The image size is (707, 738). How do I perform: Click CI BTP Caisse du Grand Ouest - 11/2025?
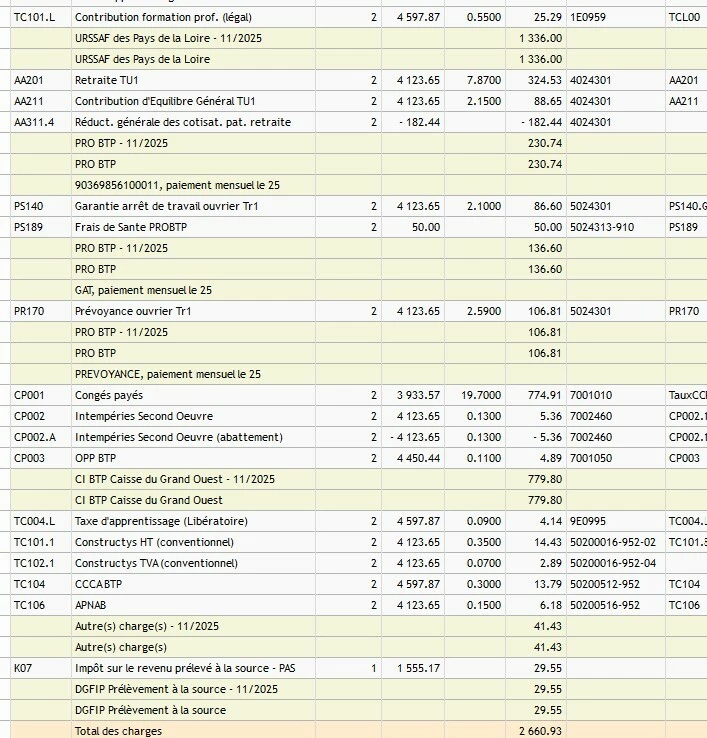(x=174, y=479)
